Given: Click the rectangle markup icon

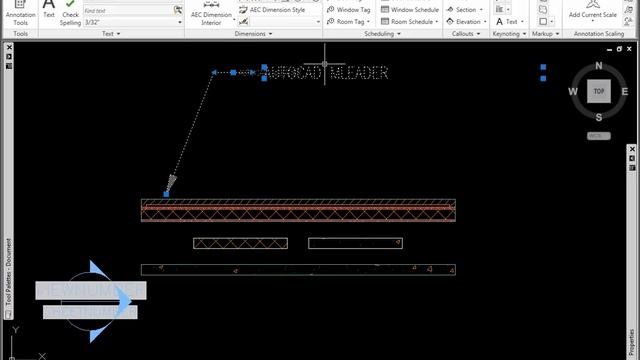Looking at the screenshot, I should (543, 21).
